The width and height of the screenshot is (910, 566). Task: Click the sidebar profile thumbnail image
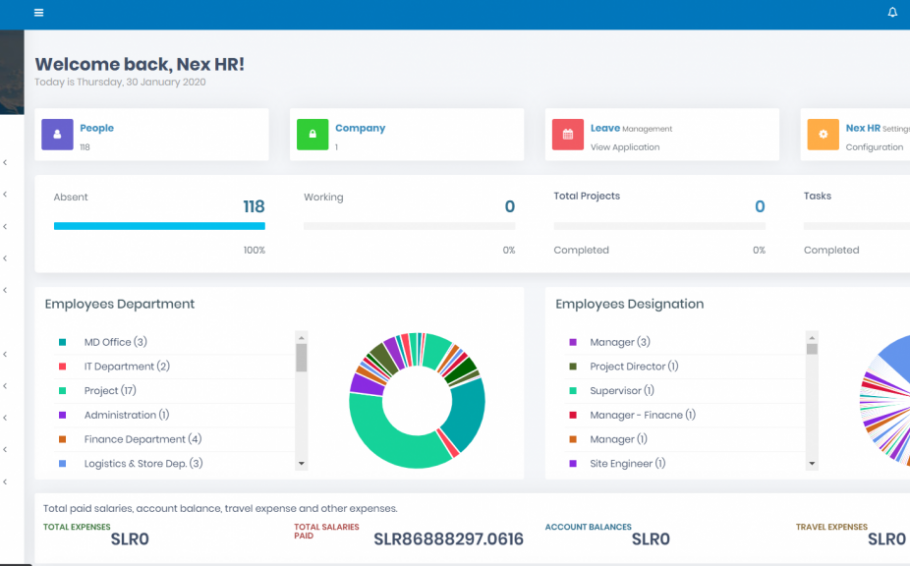(12, 72)
